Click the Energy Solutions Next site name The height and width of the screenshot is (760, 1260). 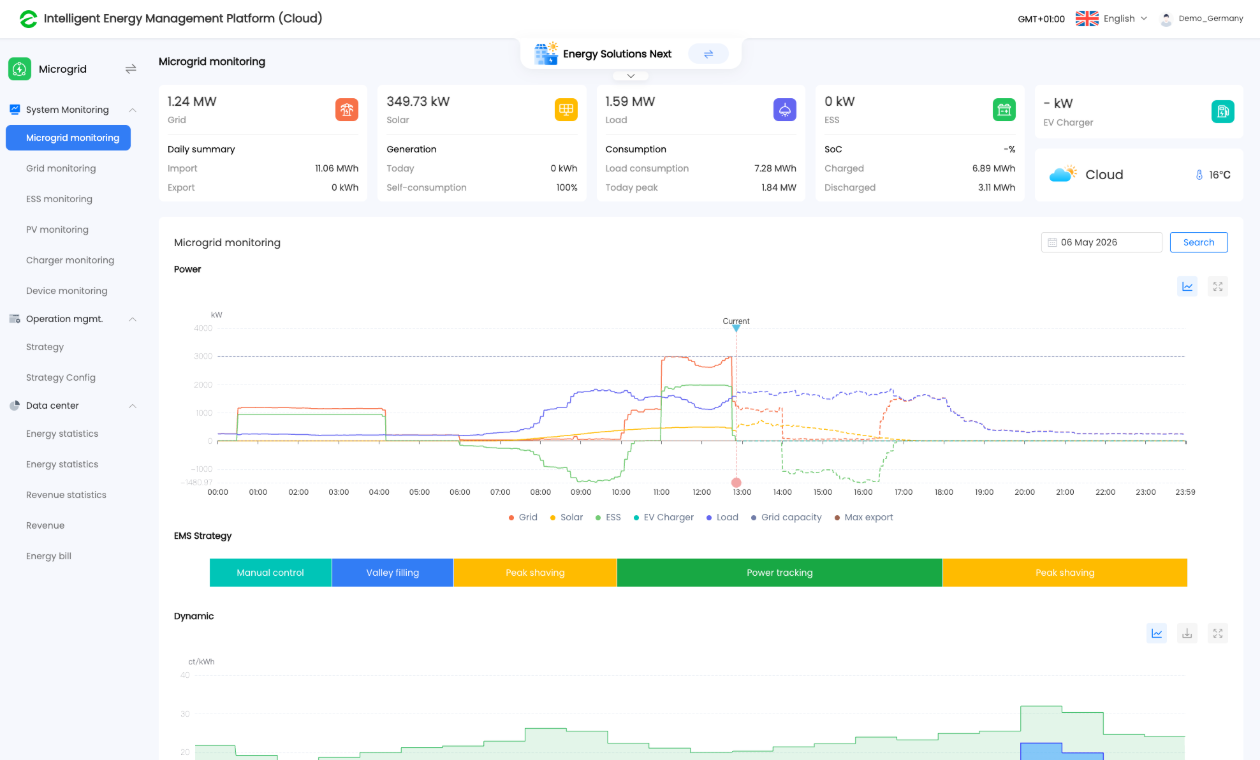617,54
